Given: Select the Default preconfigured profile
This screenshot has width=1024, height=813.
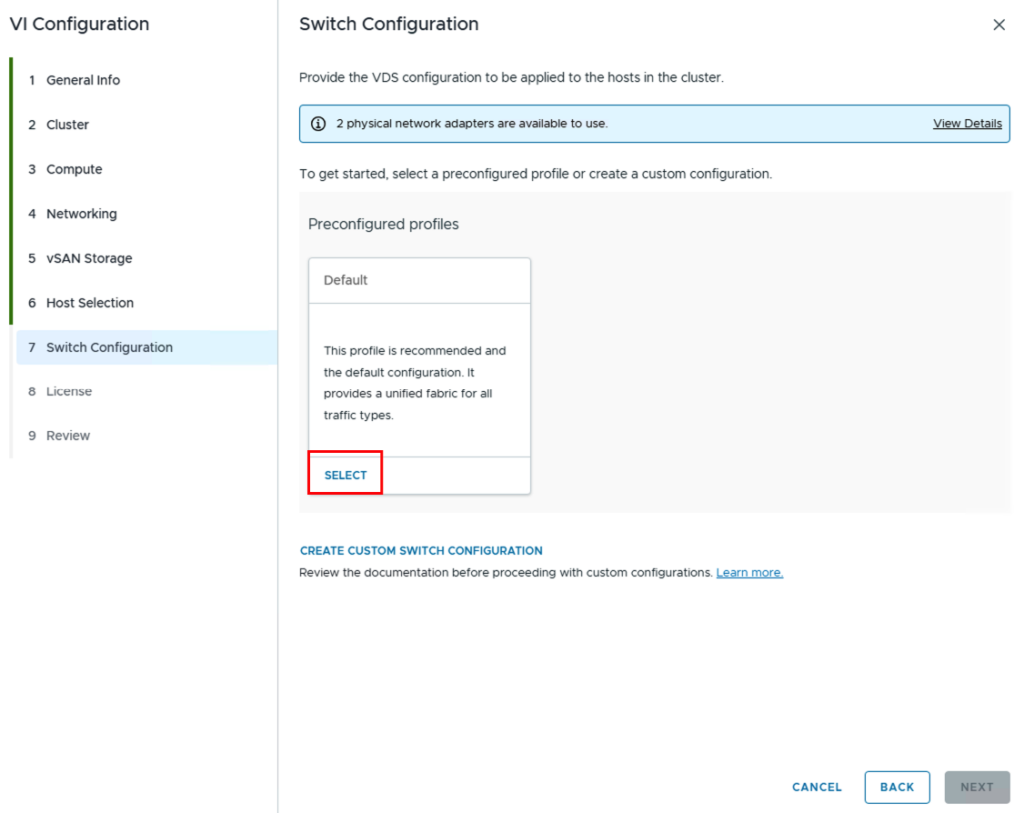Looking at the screenshot, I should [x=345, y=475].
